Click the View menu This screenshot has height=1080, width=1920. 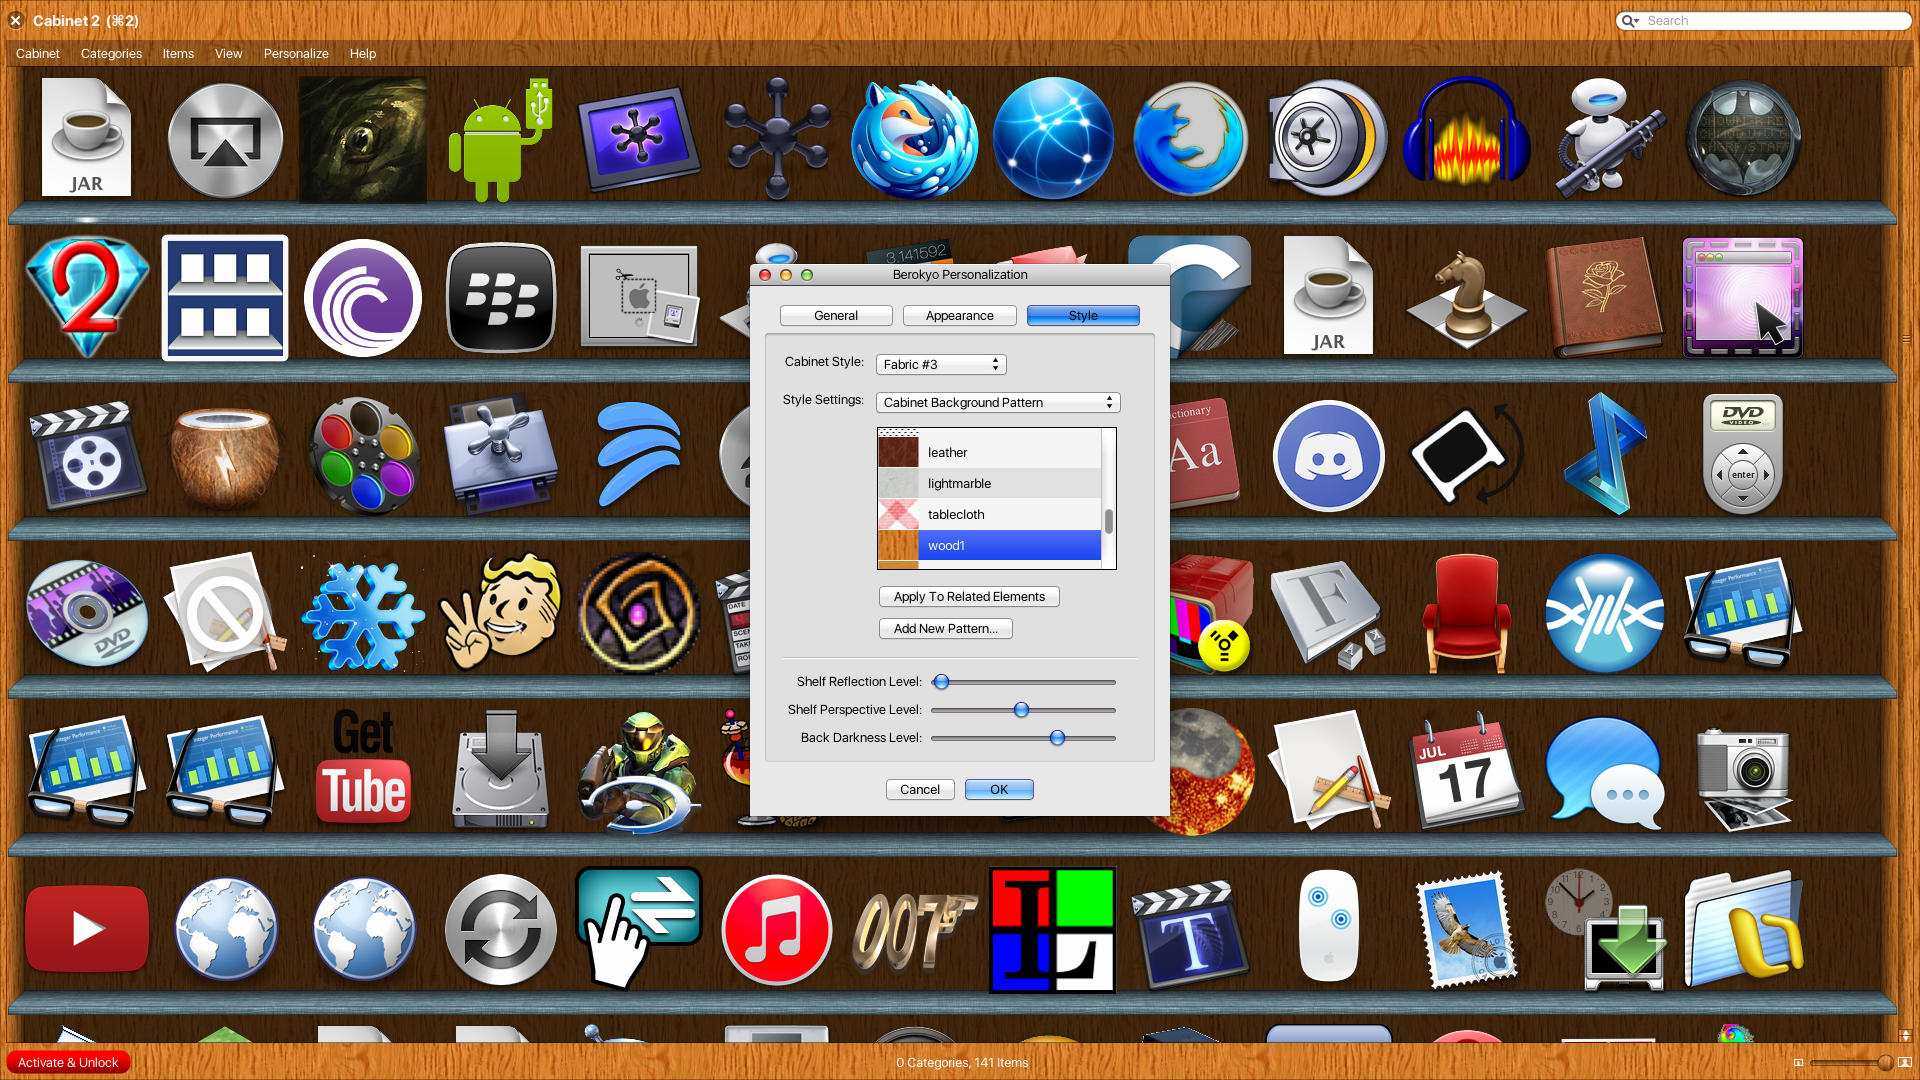228,54
